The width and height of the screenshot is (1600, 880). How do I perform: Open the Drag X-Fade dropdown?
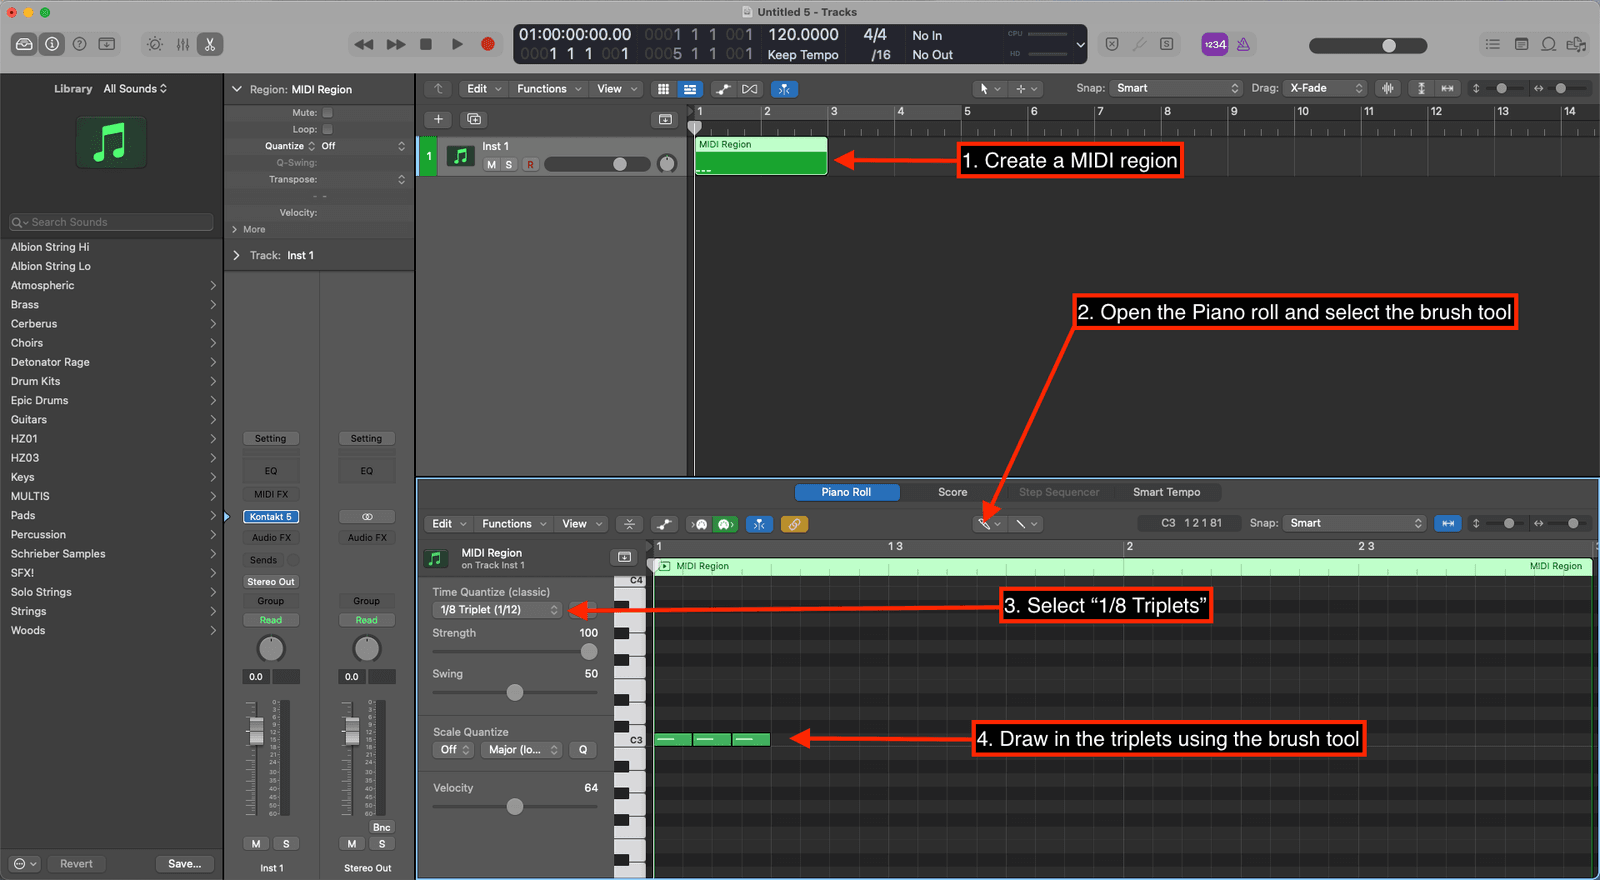point(1325,88)
